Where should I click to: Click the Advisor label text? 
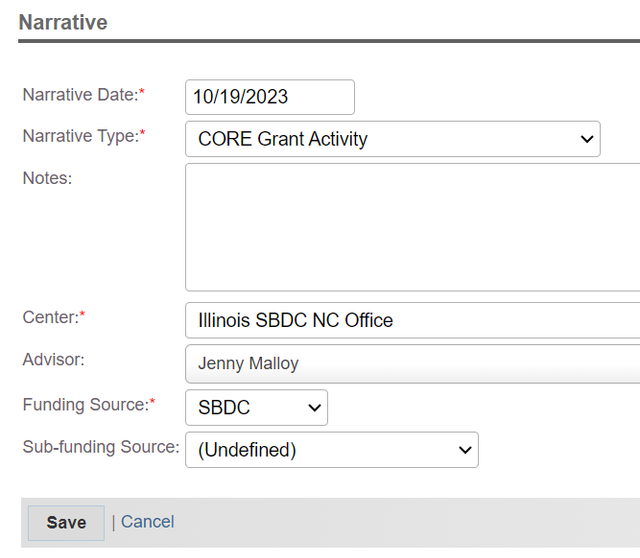click(53, 360)
